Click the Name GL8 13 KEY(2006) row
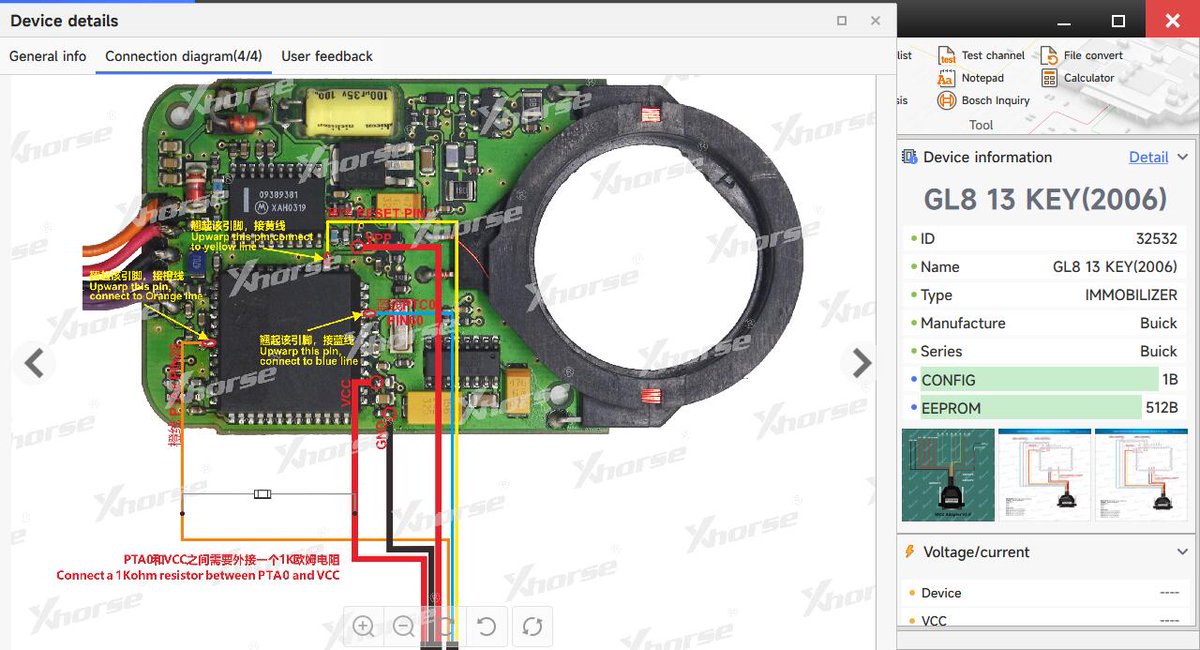This screenshot has width=1200, height=650. 1045,267
